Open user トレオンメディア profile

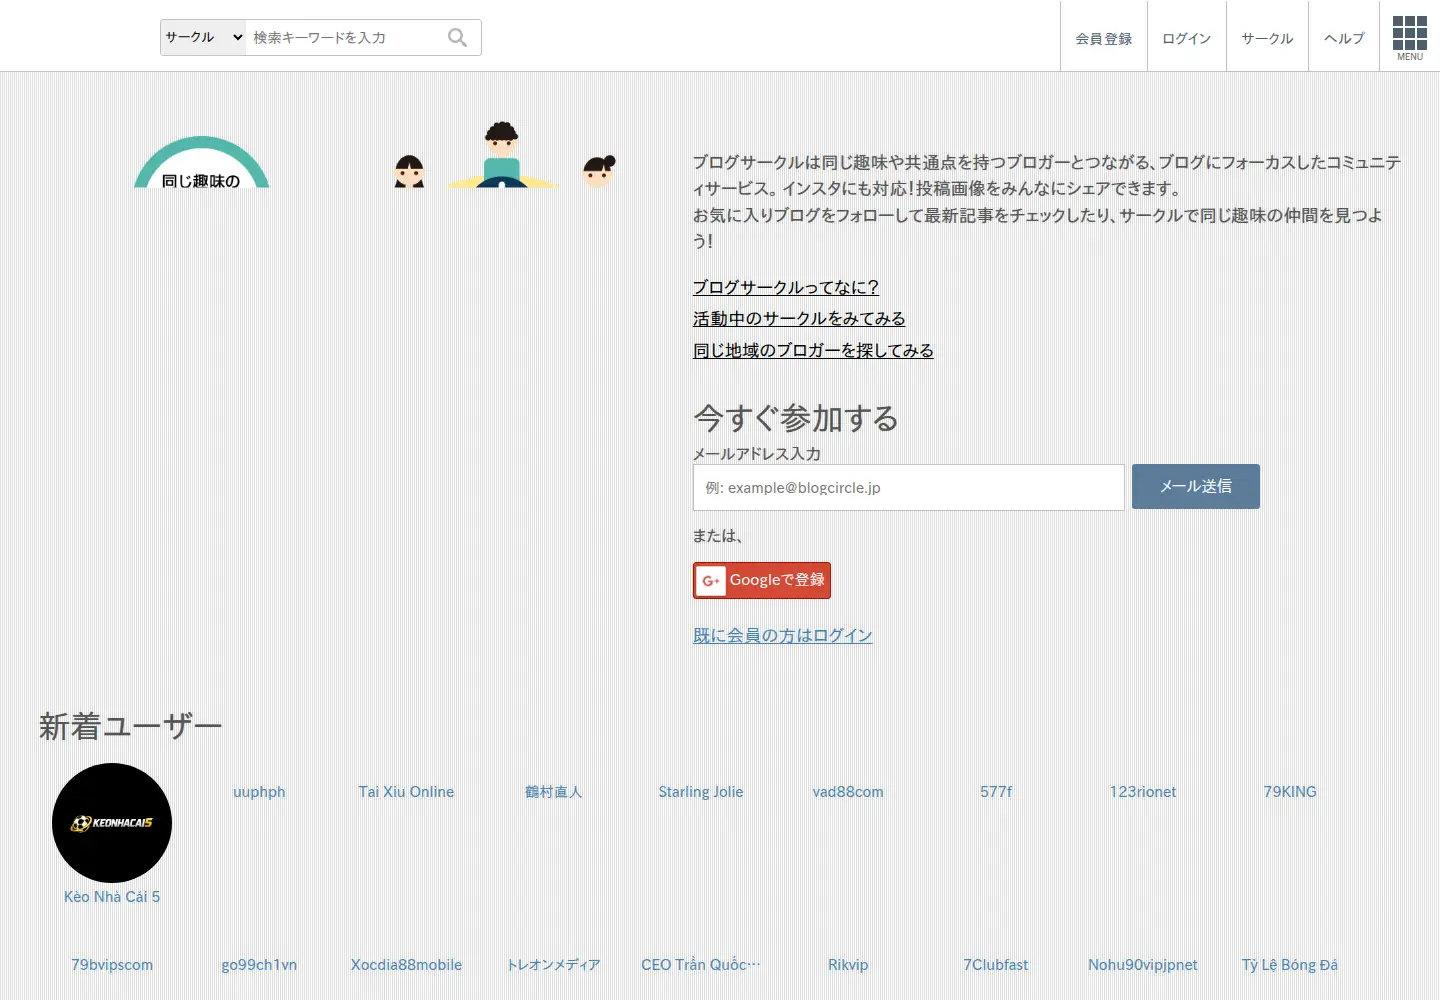point(553,965)
